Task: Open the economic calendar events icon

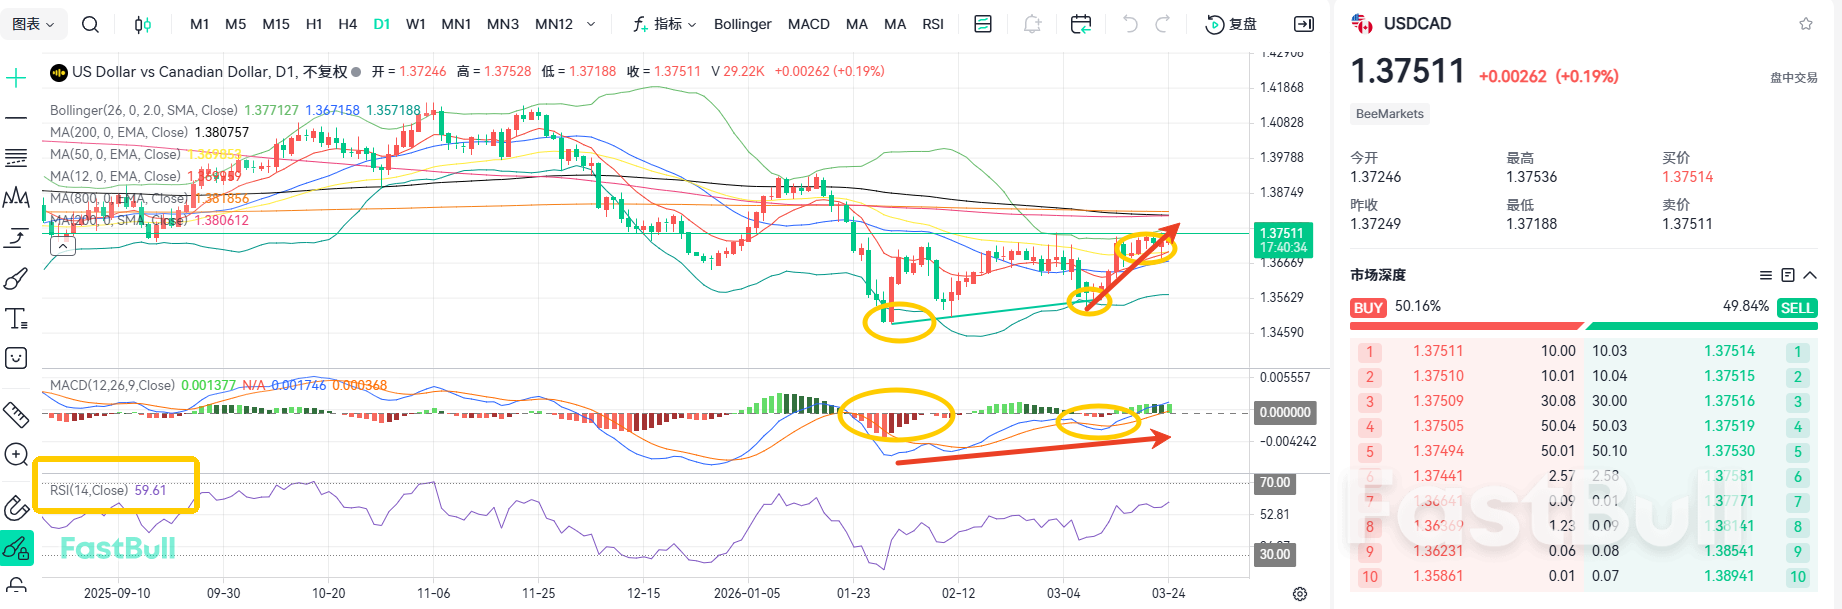Action: coord(1081,24)
